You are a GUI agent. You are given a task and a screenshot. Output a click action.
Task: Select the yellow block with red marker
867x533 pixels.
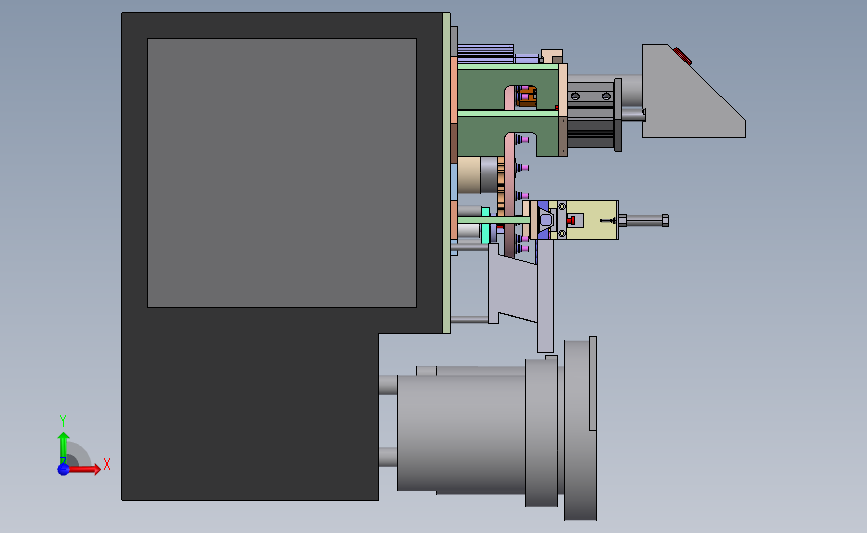click(592, 220)
